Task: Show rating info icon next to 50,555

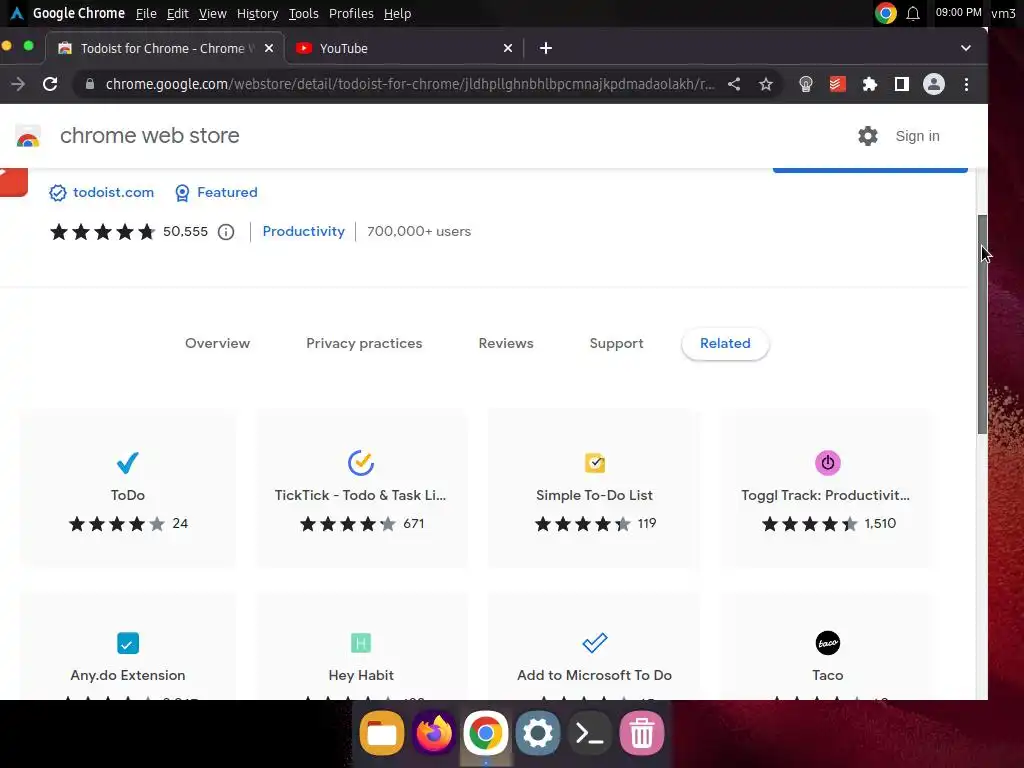Action: coord(226,232)
